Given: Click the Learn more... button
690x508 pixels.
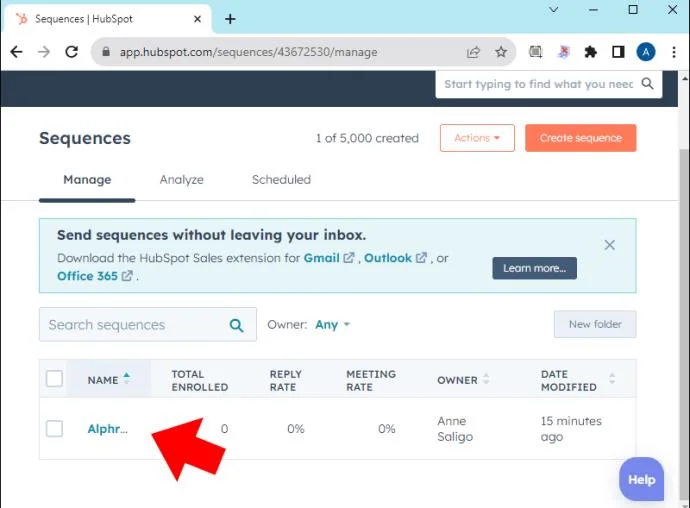Looking at the screenshot, I should click(534, 268).
